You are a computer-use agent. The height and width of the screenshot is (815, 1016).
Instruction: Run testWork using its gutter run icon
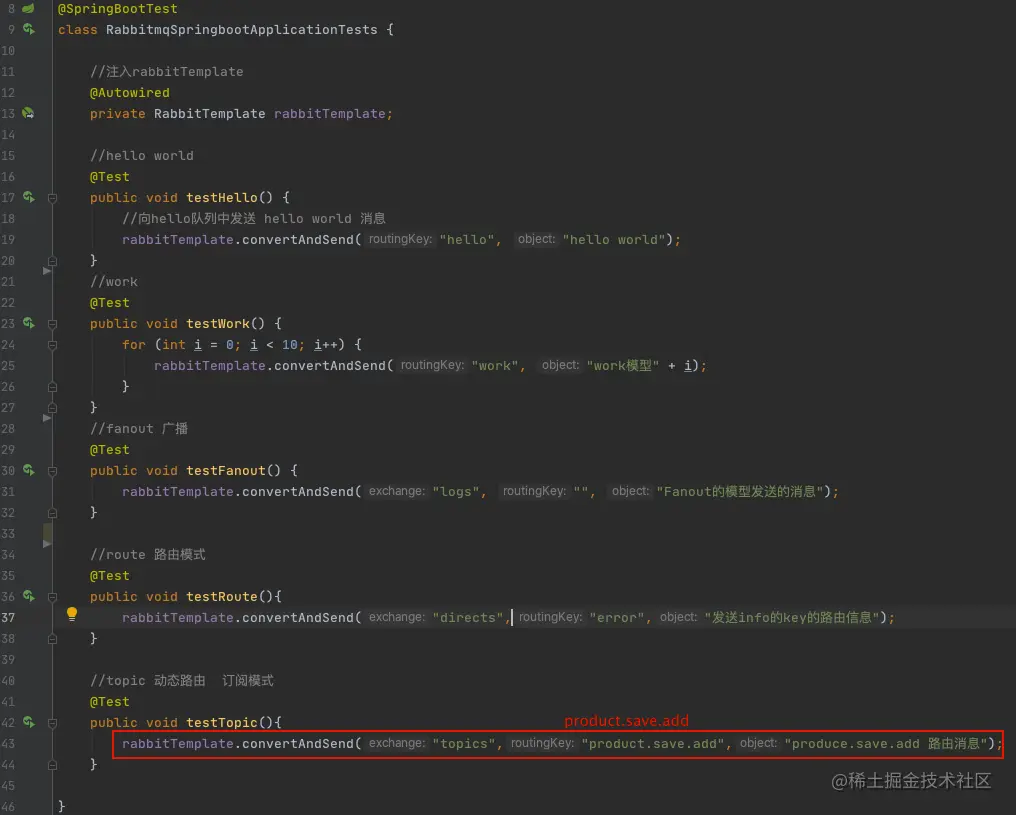tap(29, 323)
